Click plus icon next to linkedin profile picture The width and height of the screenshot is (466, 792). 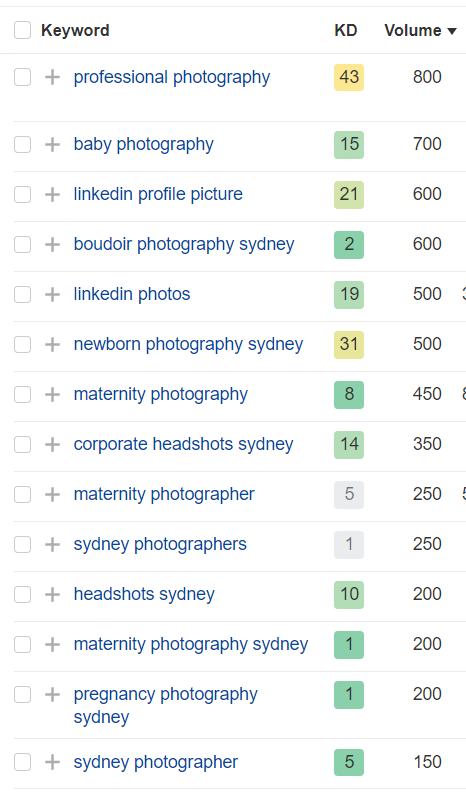pos(53,194)
